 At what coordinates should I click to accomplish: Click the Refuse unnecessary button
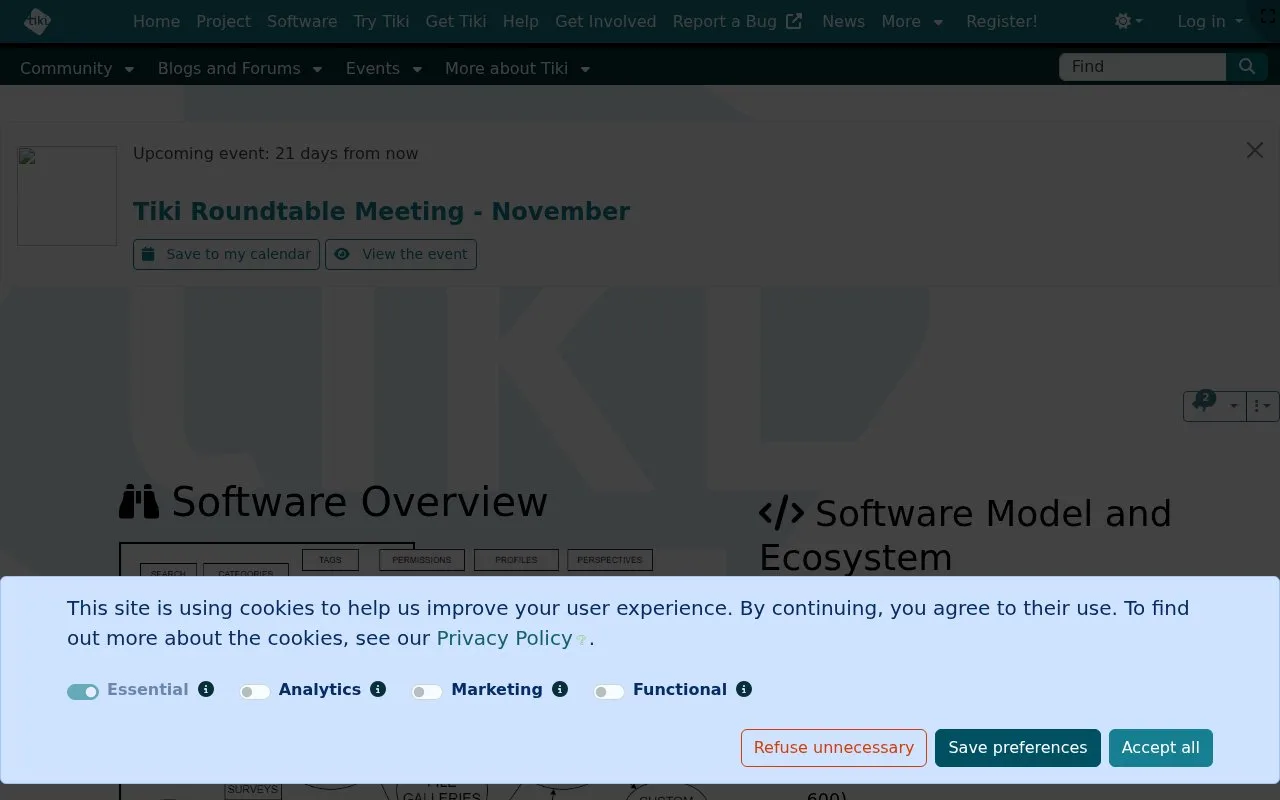834,748
